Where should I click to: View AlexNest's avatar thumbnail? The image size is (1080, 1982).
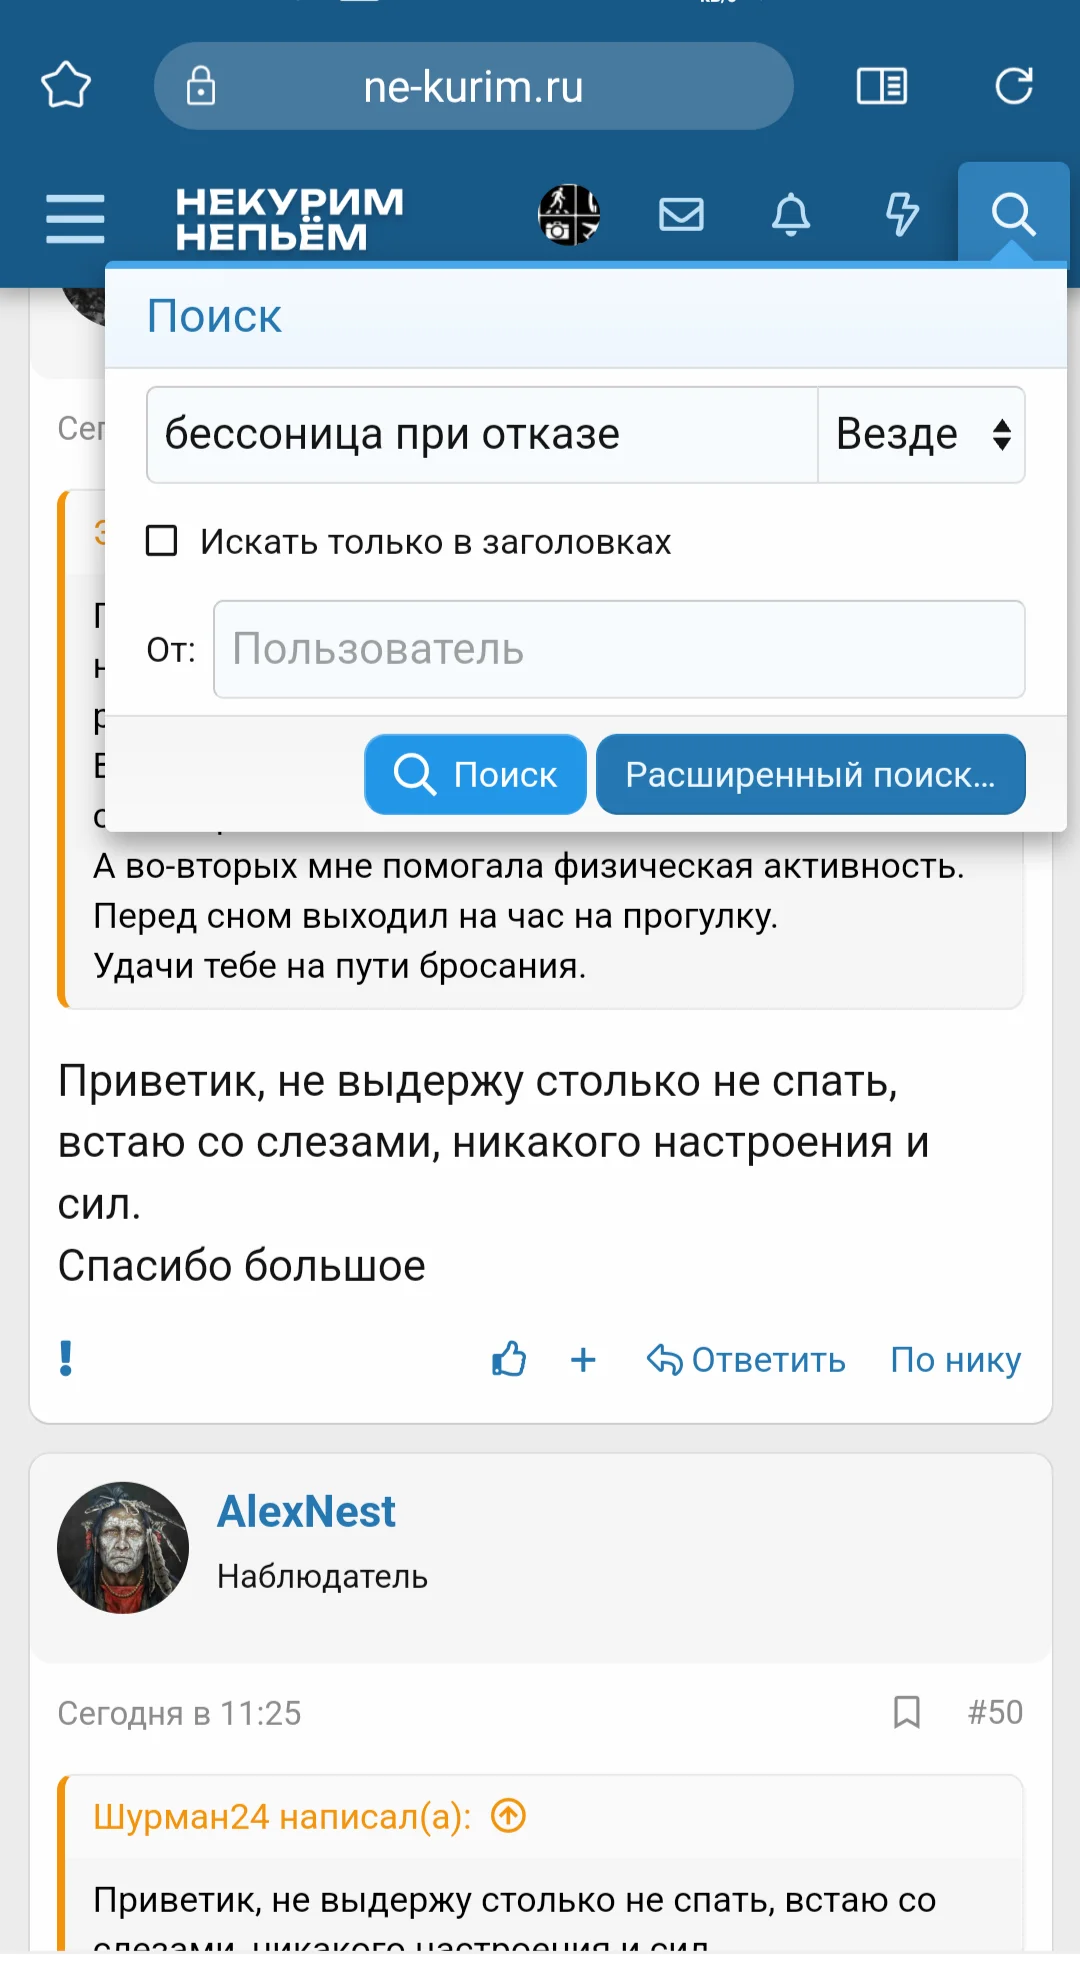click(124, 1546)
